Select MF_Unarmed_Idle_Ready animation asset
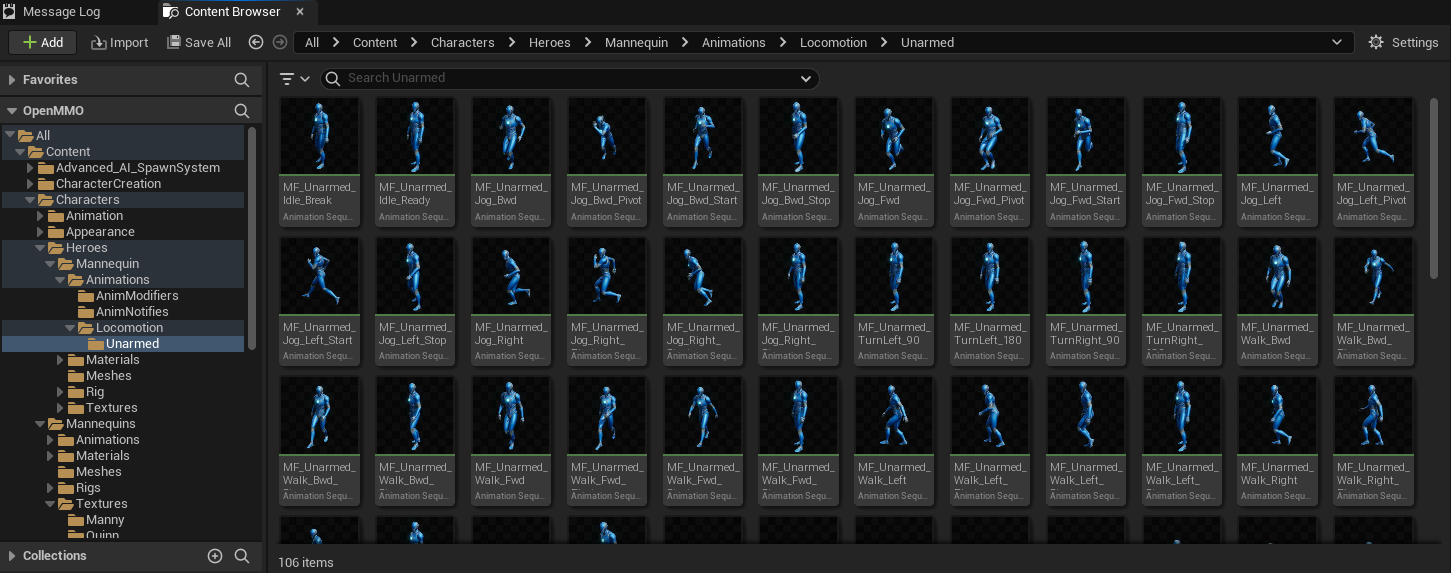This screenshot has height=573, width=1451. (x=415, y=161)
